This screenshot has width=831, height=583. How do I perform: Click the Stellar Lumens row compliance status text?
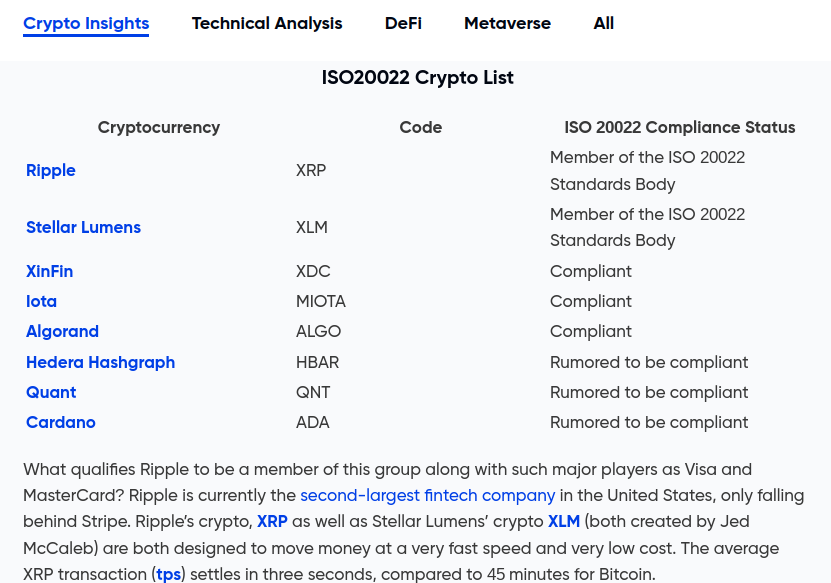click(x=648, y=227)
